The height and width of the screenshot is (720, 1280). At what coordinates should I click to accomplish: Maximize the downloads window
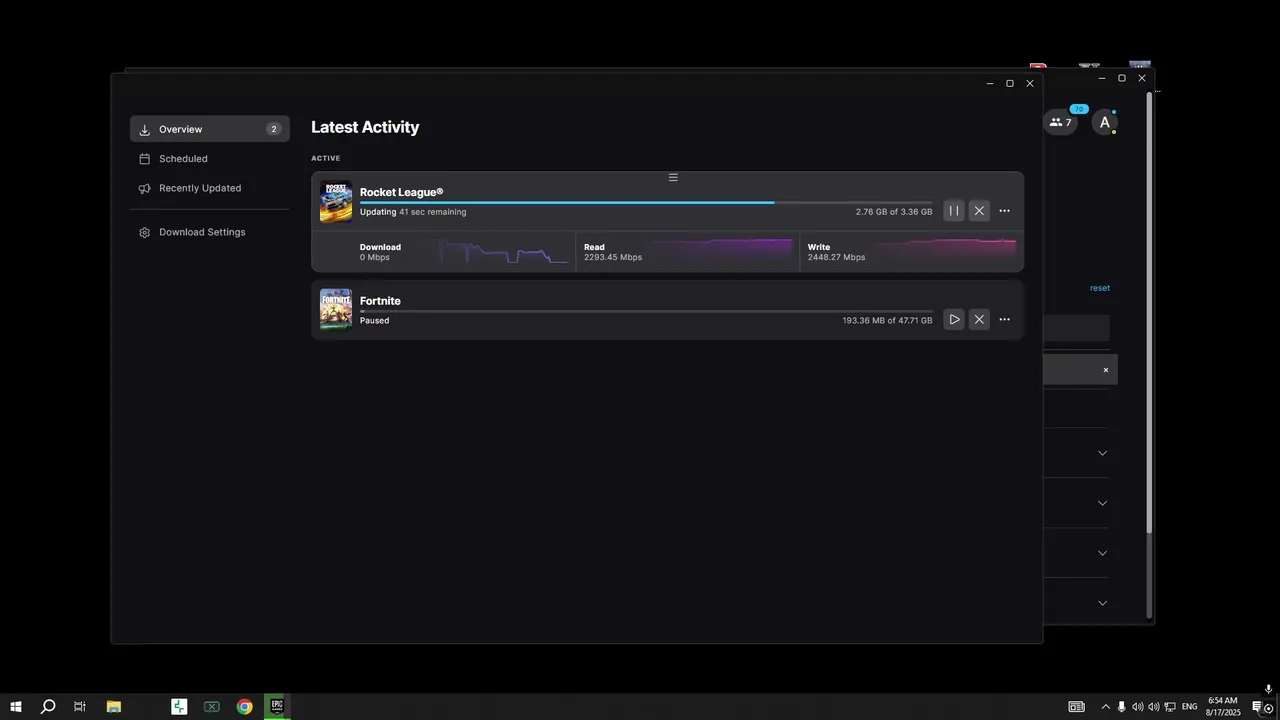click(x=1010, y=83)
